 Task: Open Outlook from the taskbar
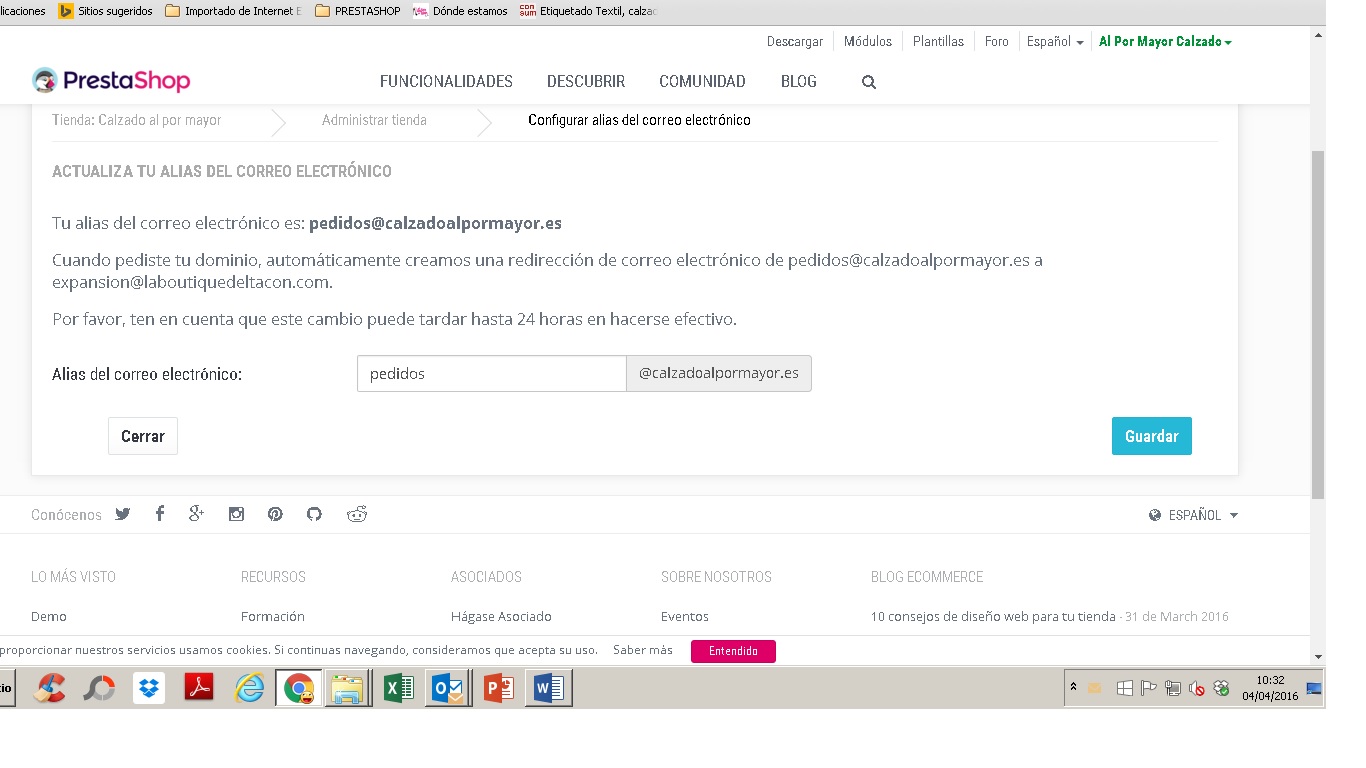click(x=449, y=688)
